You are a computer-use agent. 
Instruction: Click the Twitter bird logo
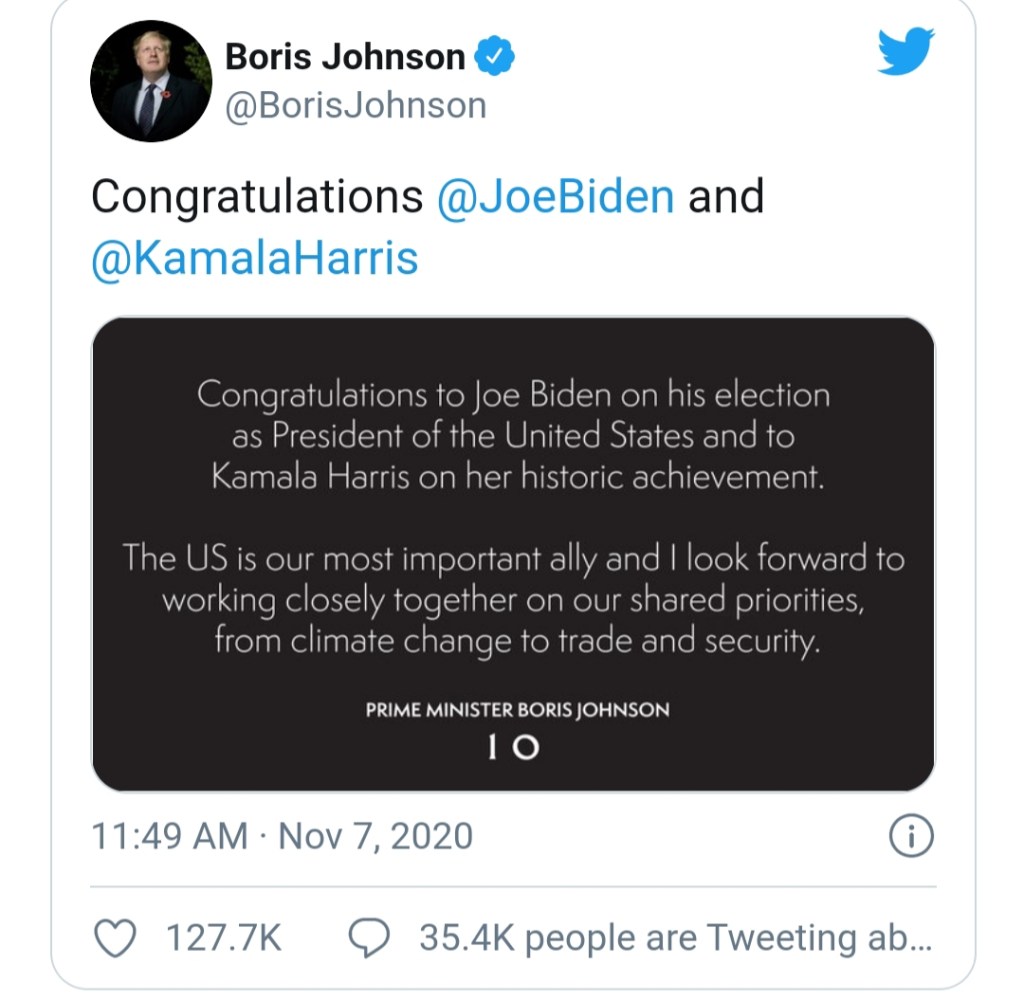pos(905,52)
